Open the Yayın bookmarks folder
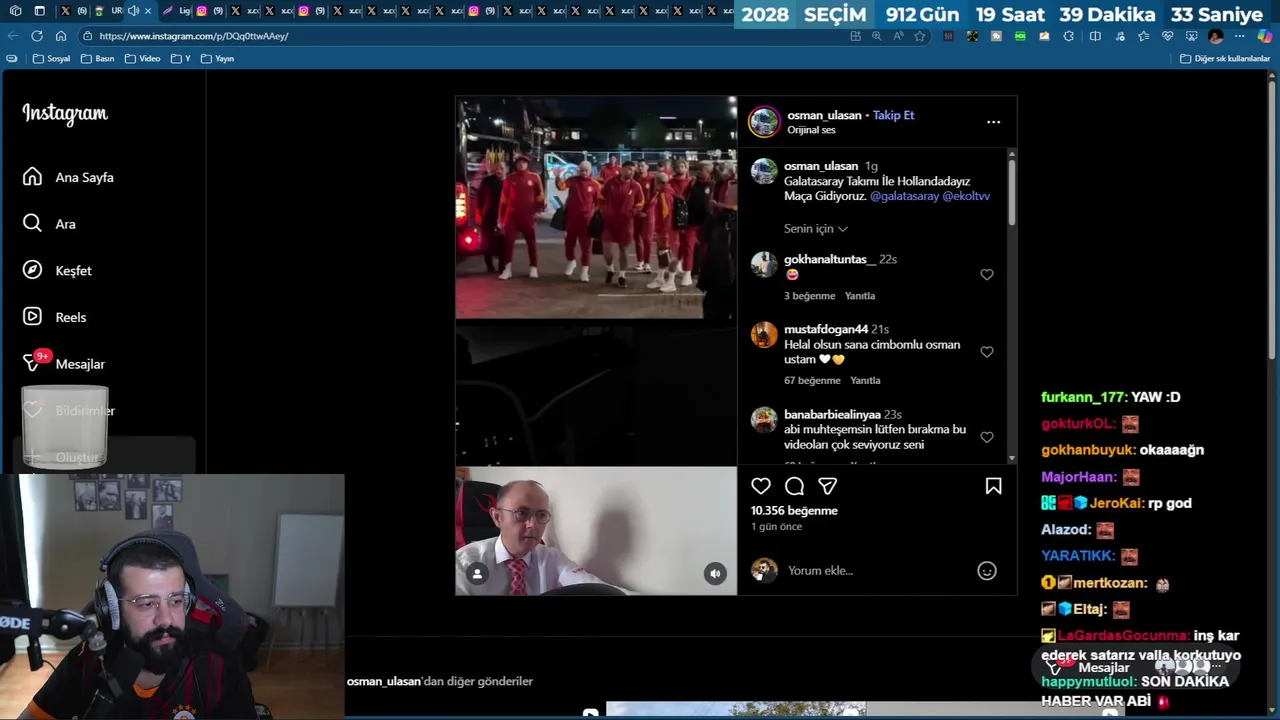 [218, 59]
